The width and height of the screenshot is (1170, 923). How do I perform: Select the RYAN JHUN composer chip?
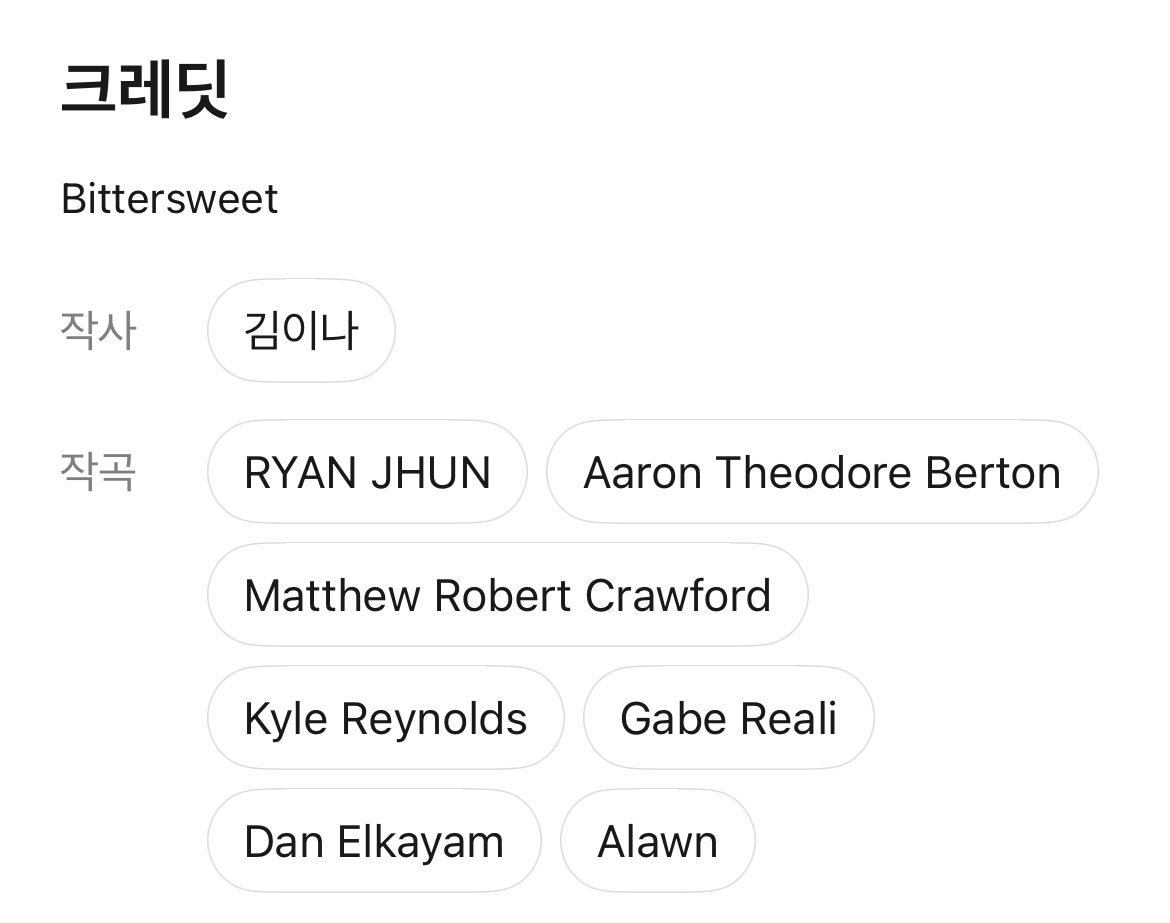point(367,472)
